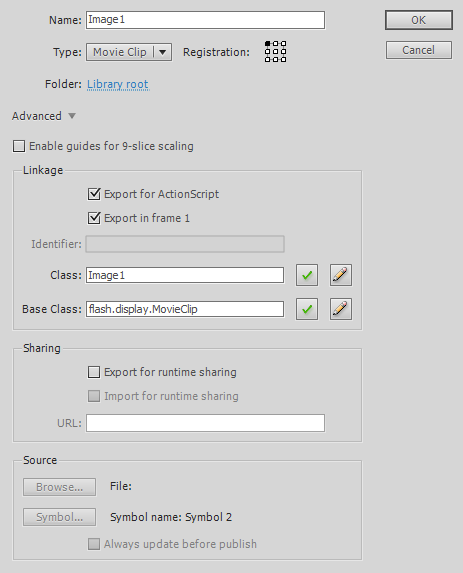
Task: Enable guides for 9-slice scaling
Action: [19, 146]
